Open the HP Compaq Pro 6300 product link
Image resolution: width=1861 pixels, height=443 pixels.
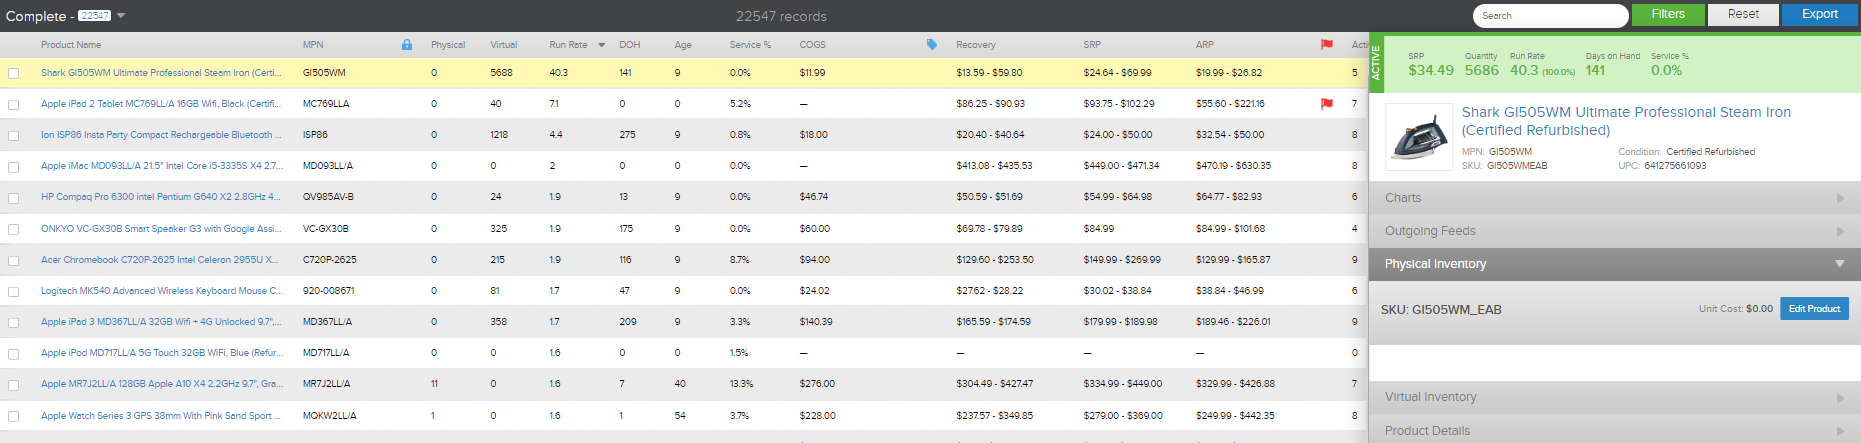[x=161, y=197]
